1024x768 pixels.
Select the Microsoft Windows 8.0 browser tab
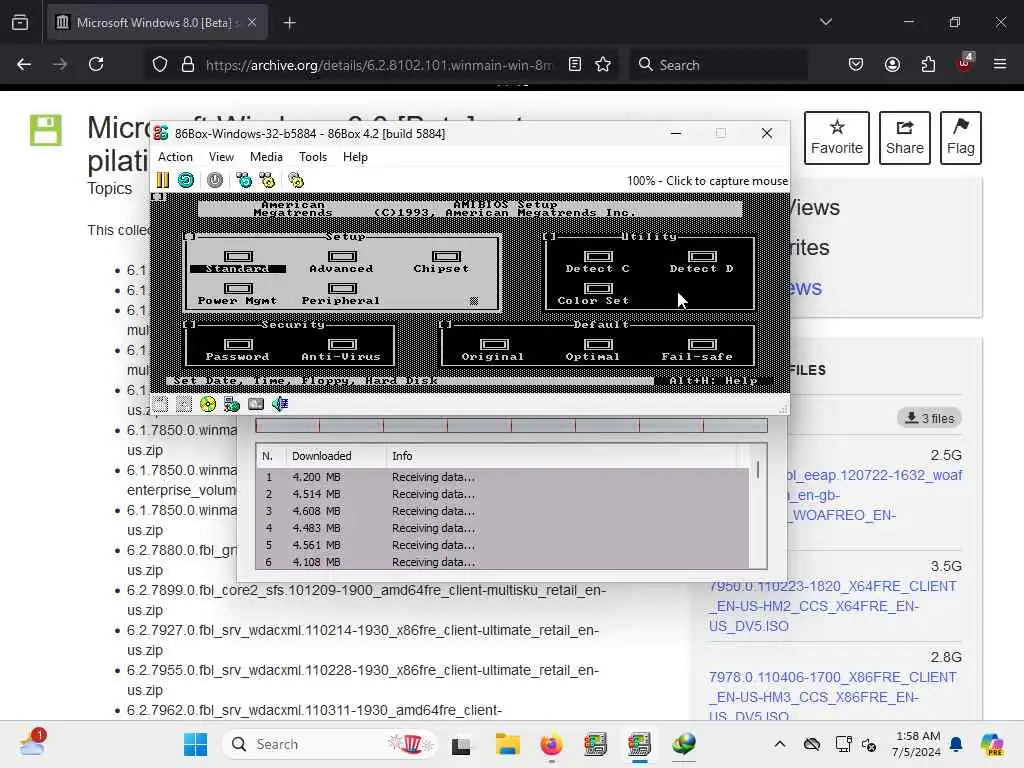[x=157, y=23]
